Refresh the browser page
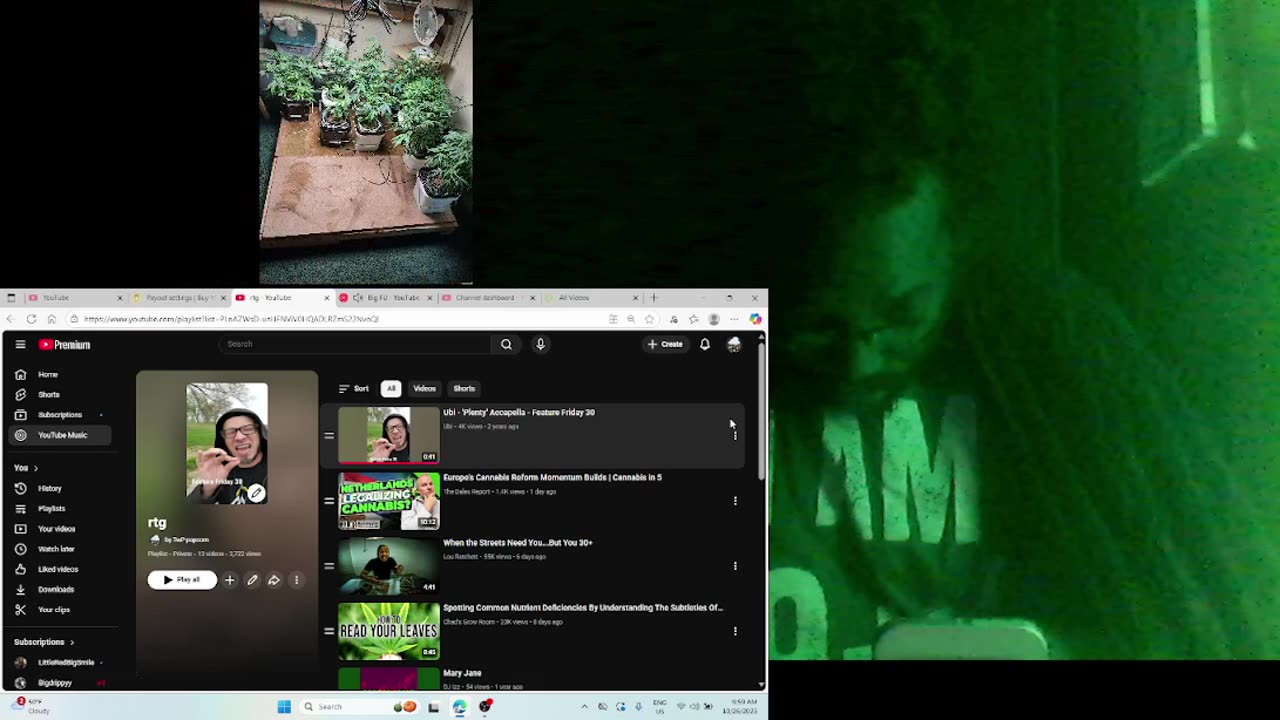 (x=31, y=319)
